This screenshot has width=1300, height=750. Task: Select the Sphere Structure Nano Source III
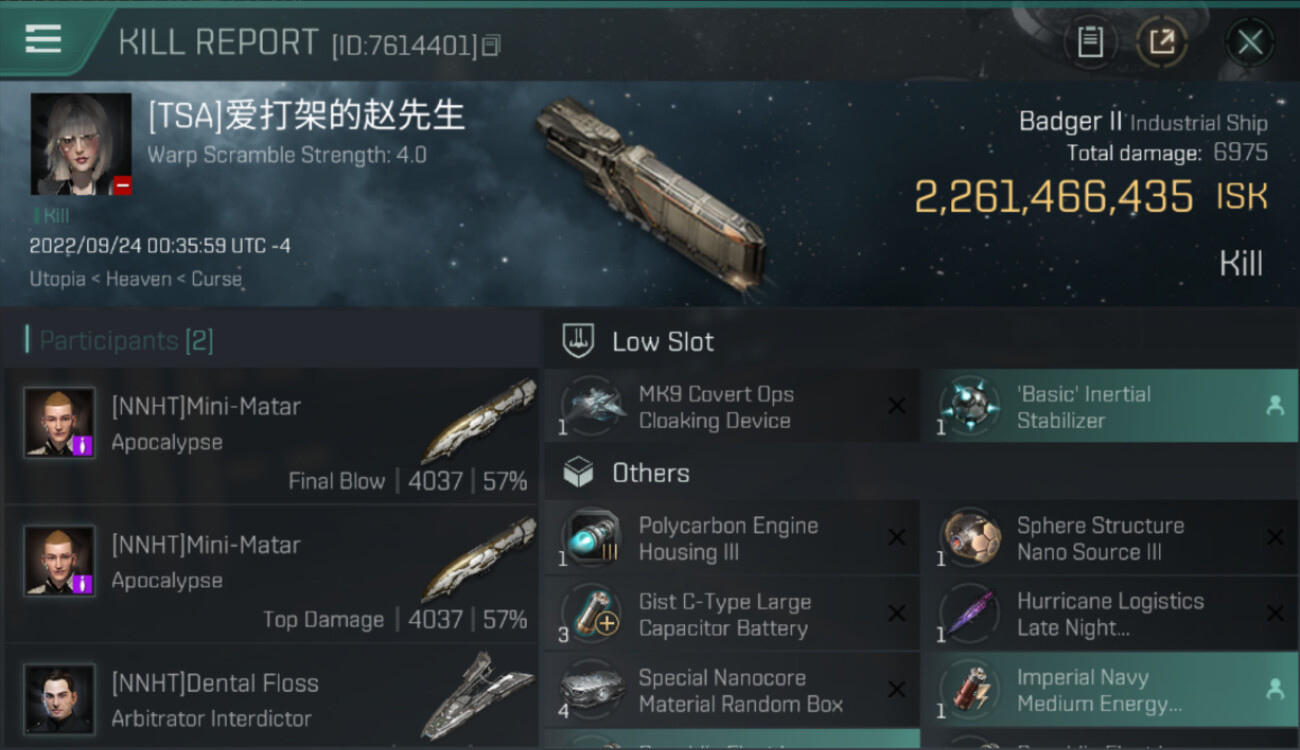tap(1109, 539)
